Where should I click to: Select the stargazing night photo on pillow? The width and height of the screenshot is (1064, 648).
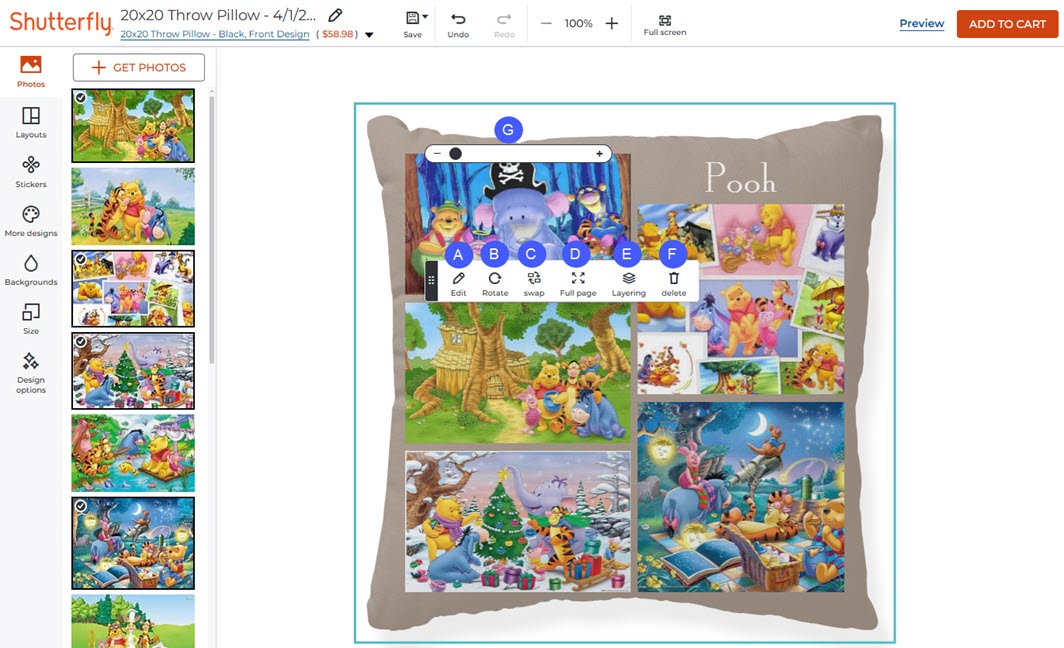tap(740, 497)
